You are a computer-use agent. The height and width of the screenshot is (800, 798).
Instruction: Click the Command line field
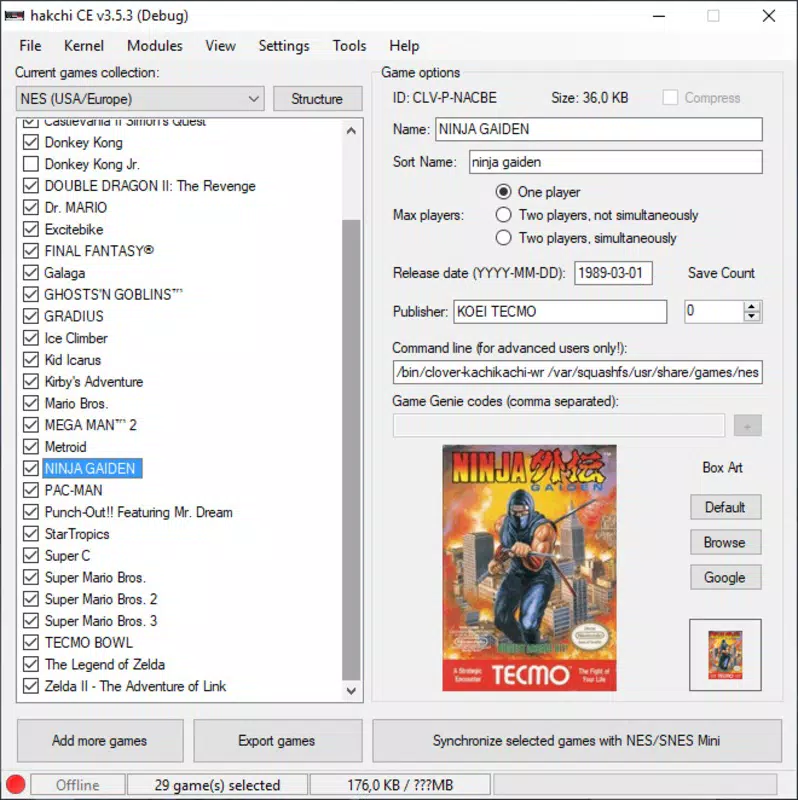coord(578,372)
